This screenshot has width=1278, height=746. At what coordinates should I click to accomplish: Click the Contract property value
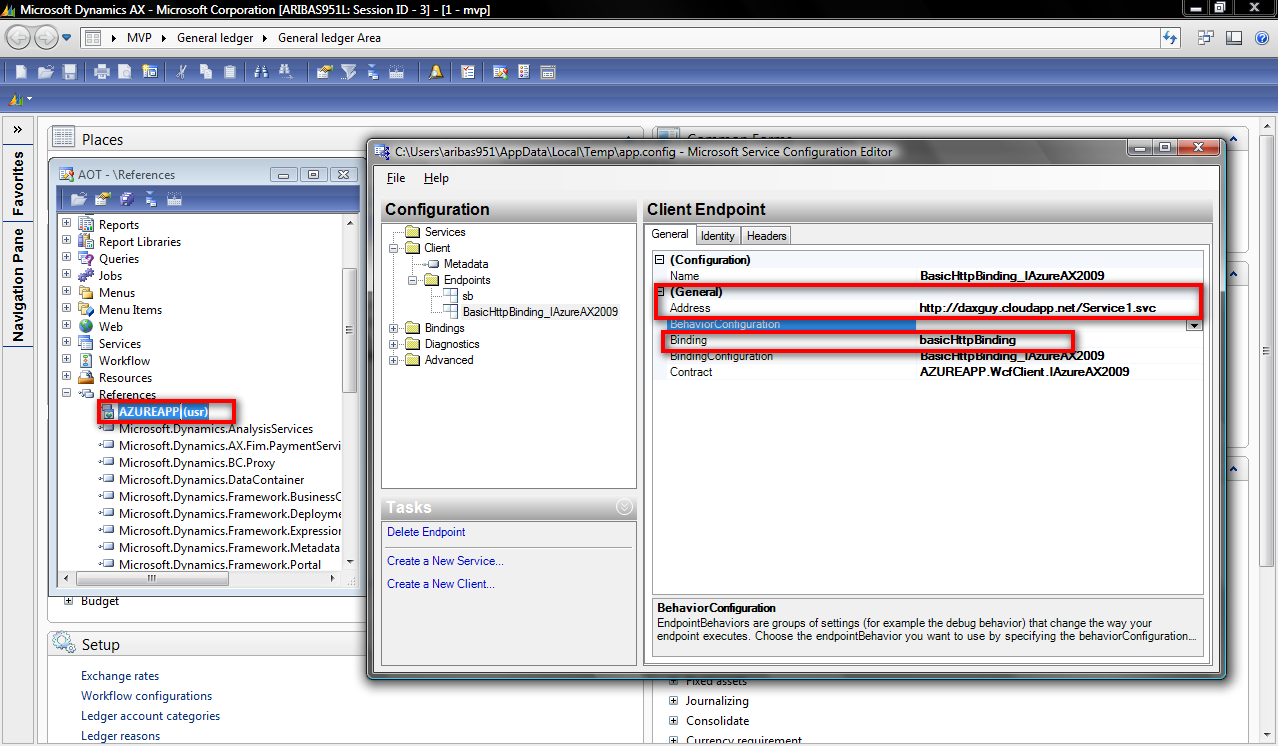(x=1024, y=372)
